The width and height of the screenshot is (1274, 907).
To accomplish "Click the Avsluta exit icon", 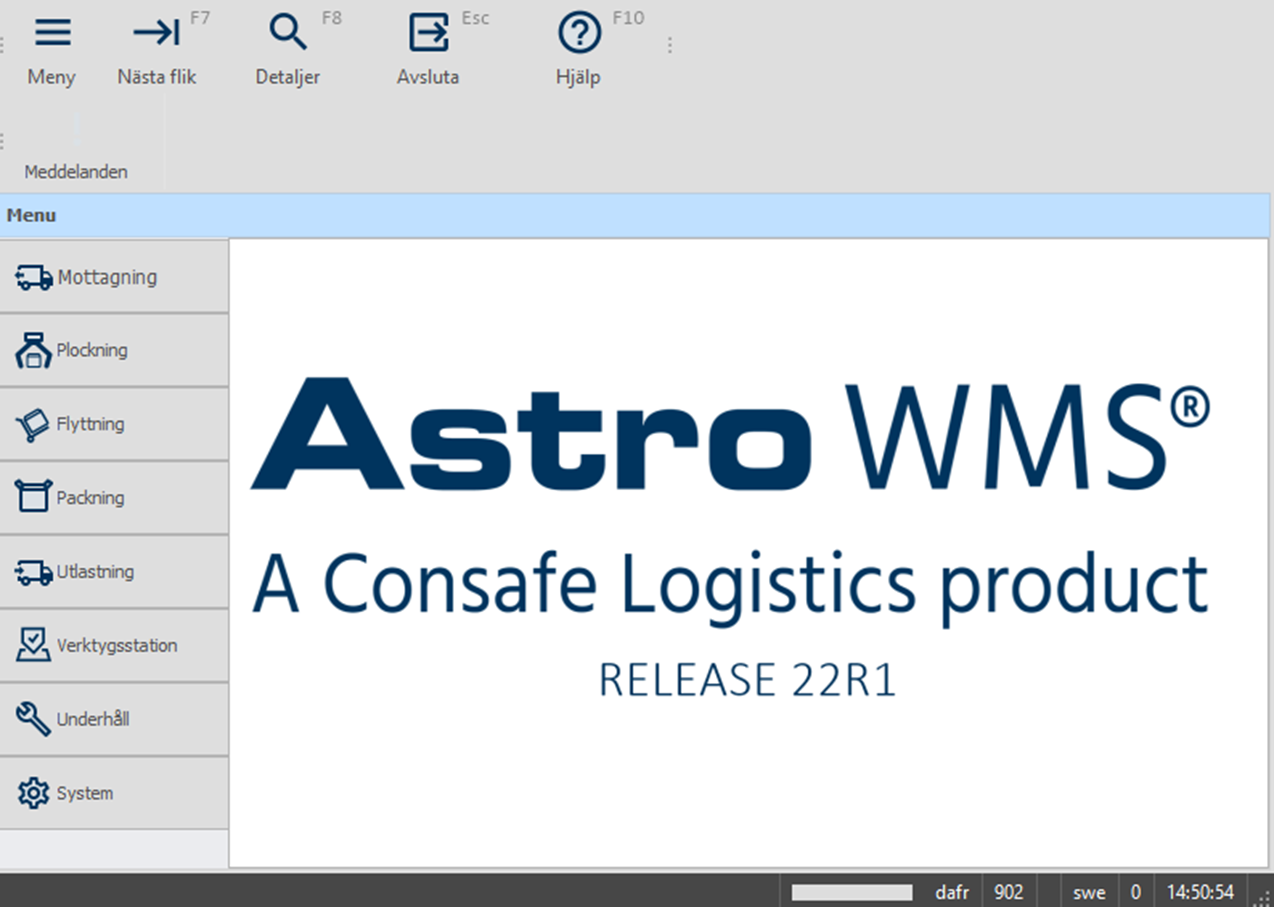I will (x=429, y=33).
